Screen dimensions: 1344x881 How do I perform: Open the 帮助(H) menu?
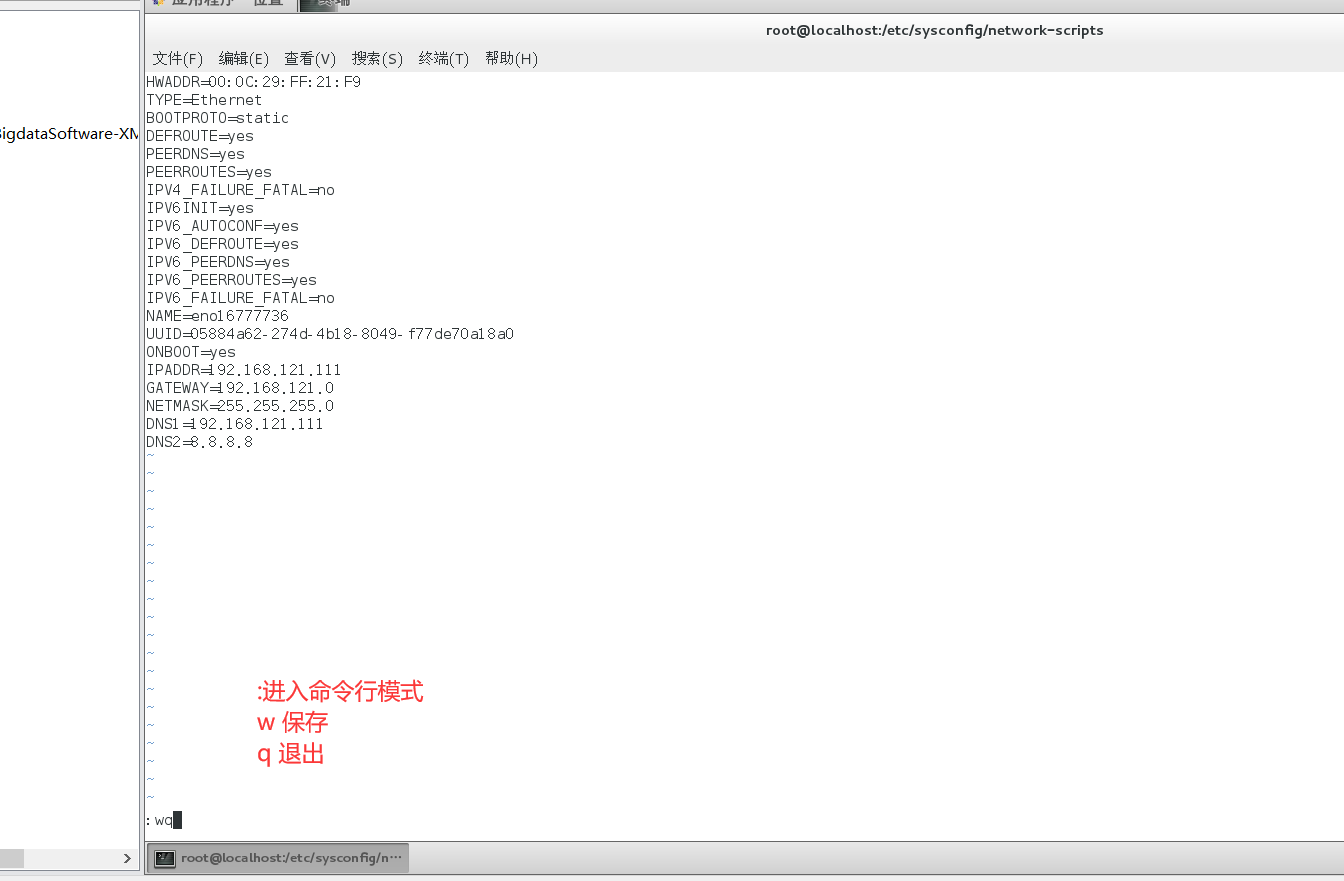pos(511,59)
